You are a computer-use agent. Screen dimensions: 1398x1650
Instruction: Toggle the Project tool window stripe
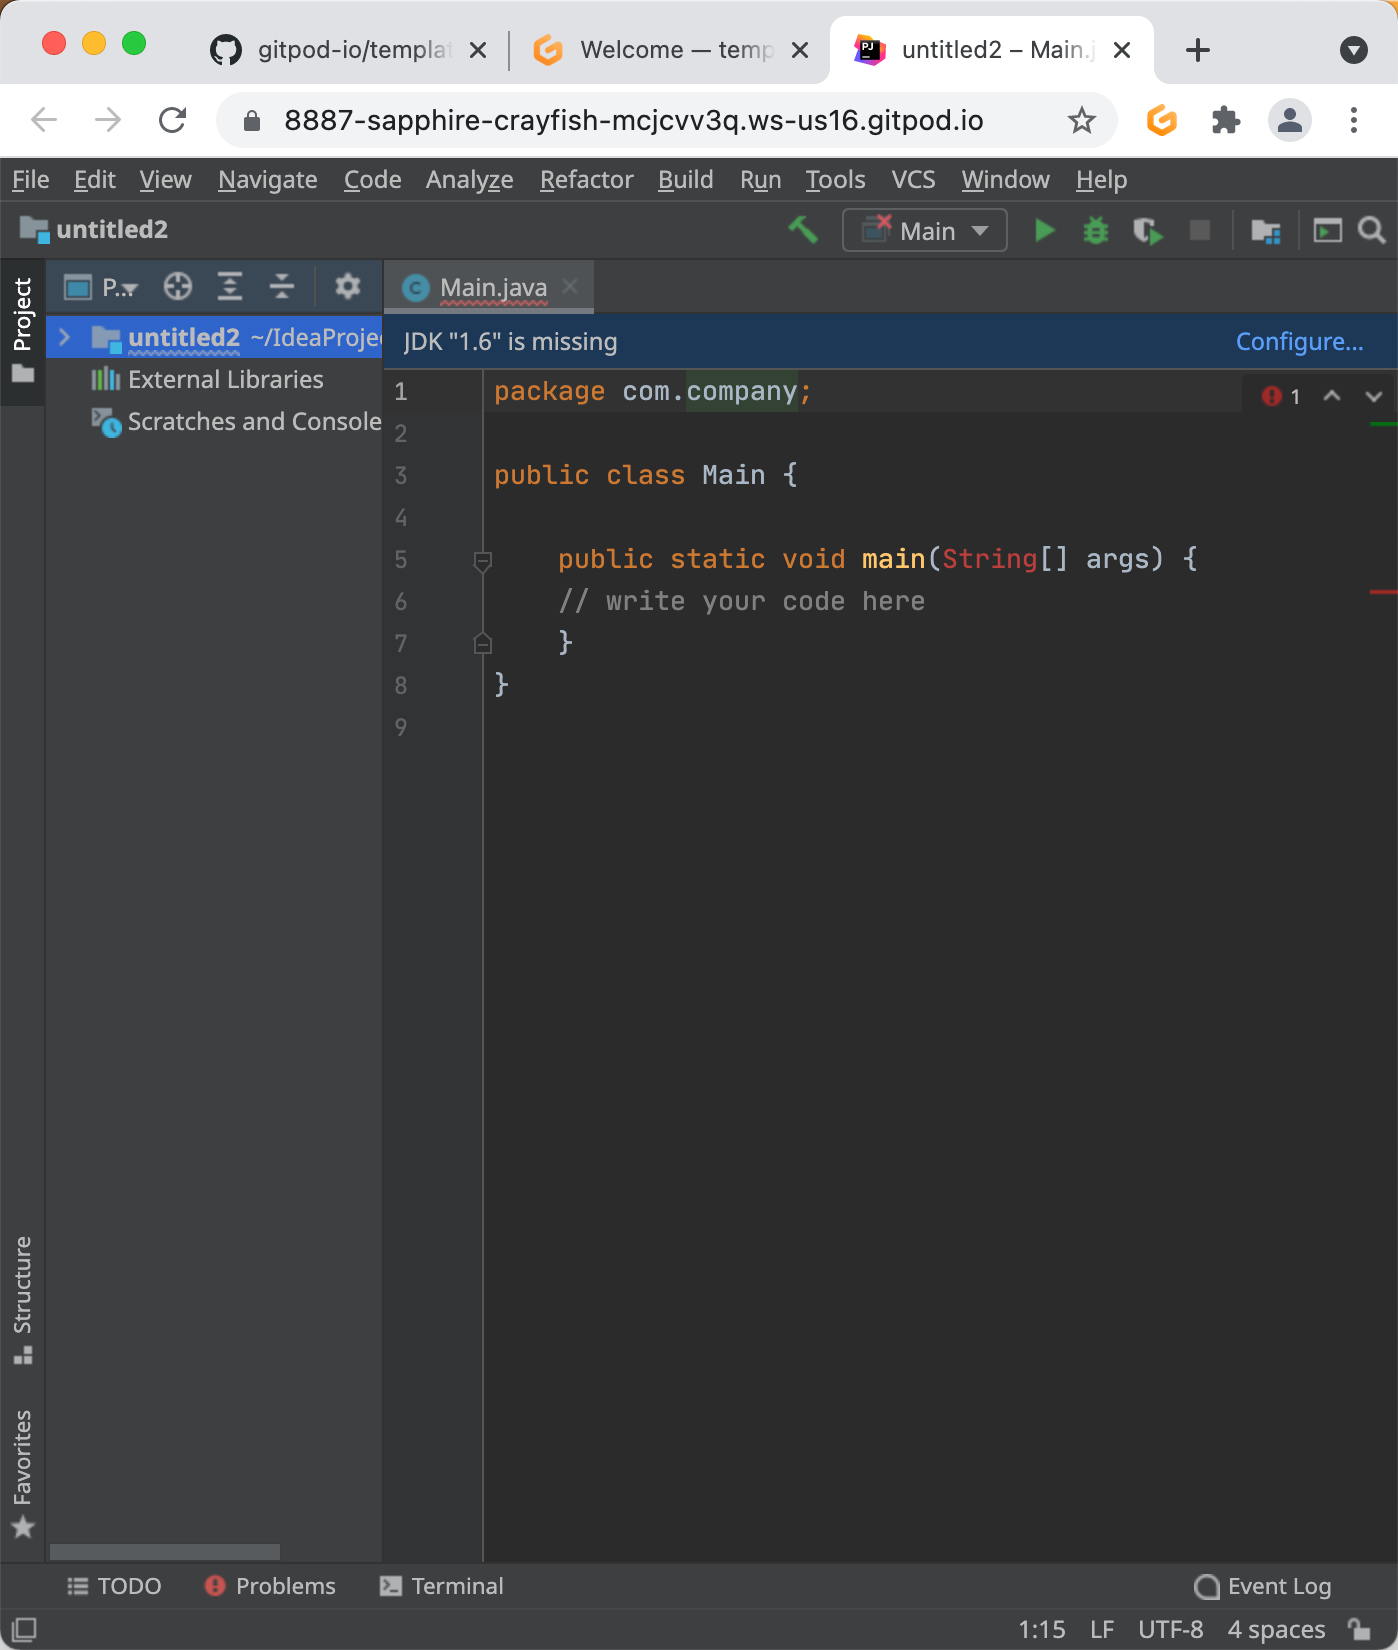(22, 328)
